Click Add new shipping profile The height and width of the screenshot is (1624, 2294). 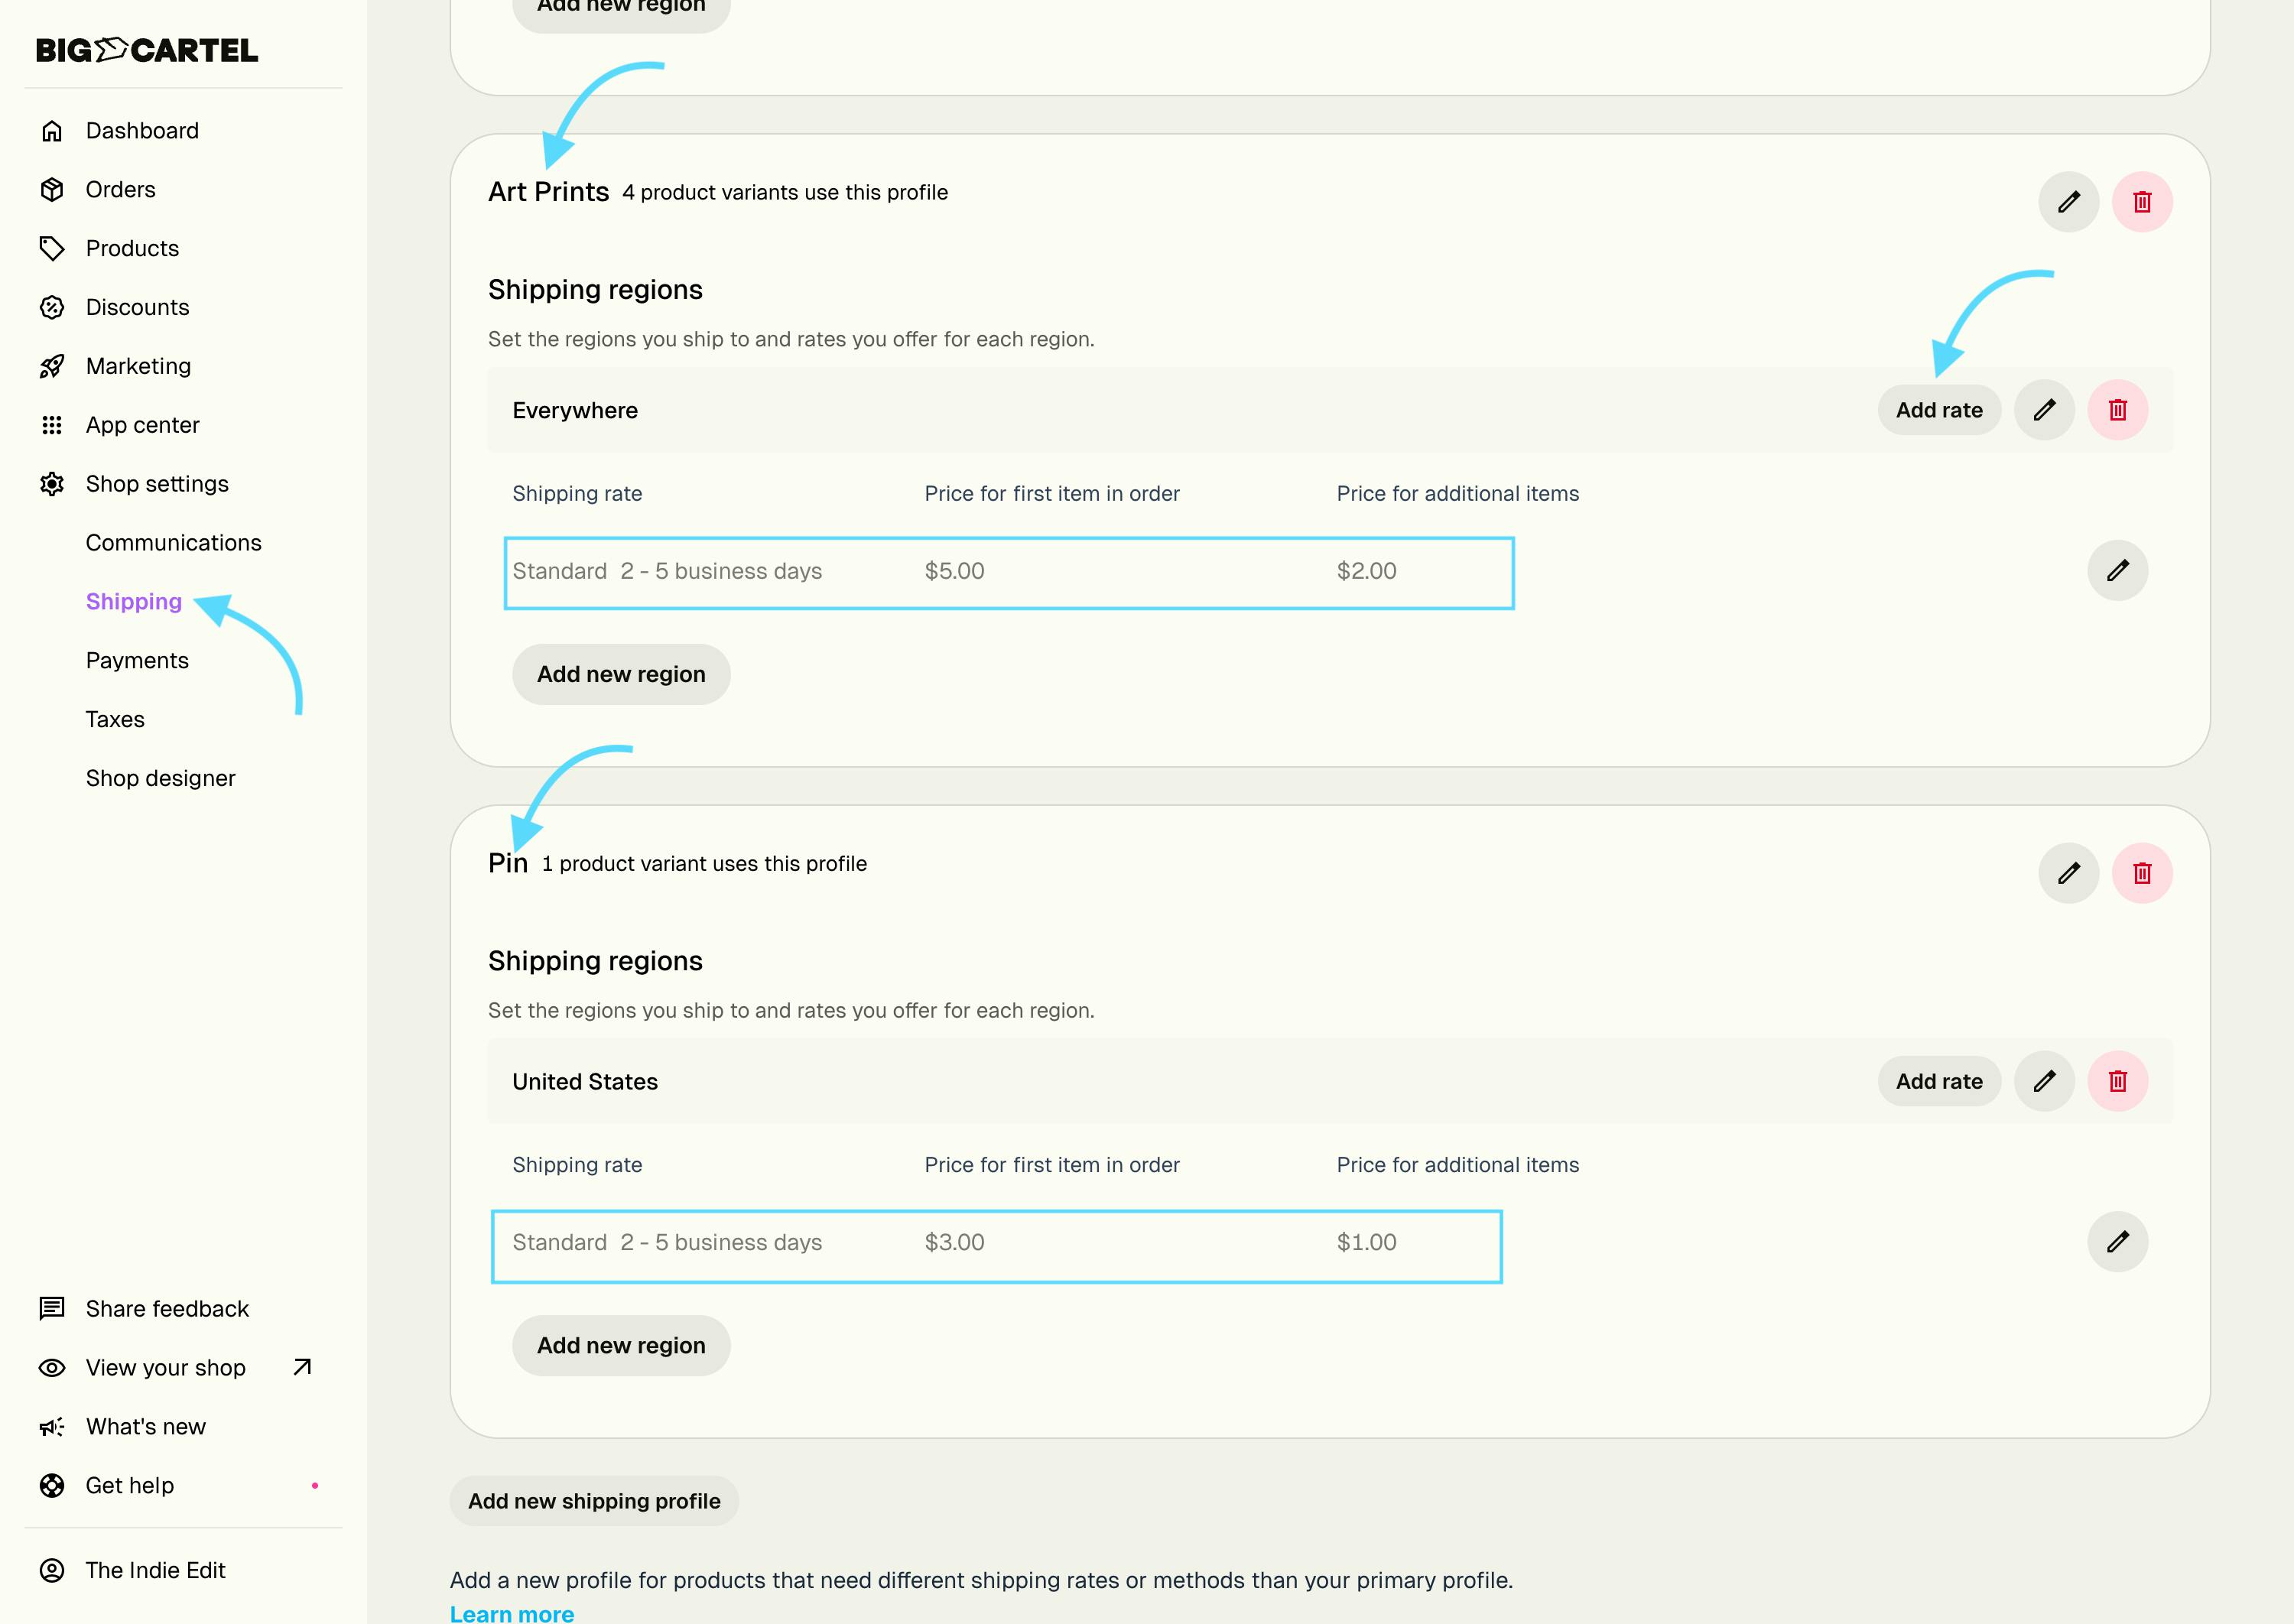pos(594,1501)
